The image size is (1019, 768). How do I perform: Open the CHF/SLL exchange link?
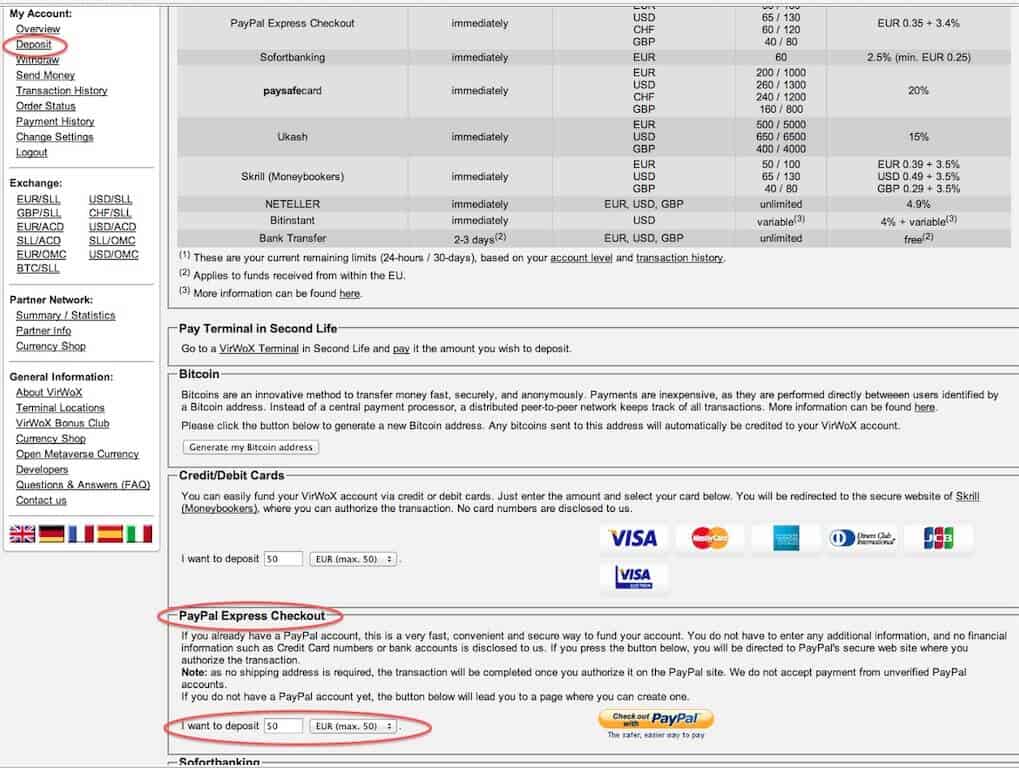coord(110,213)
